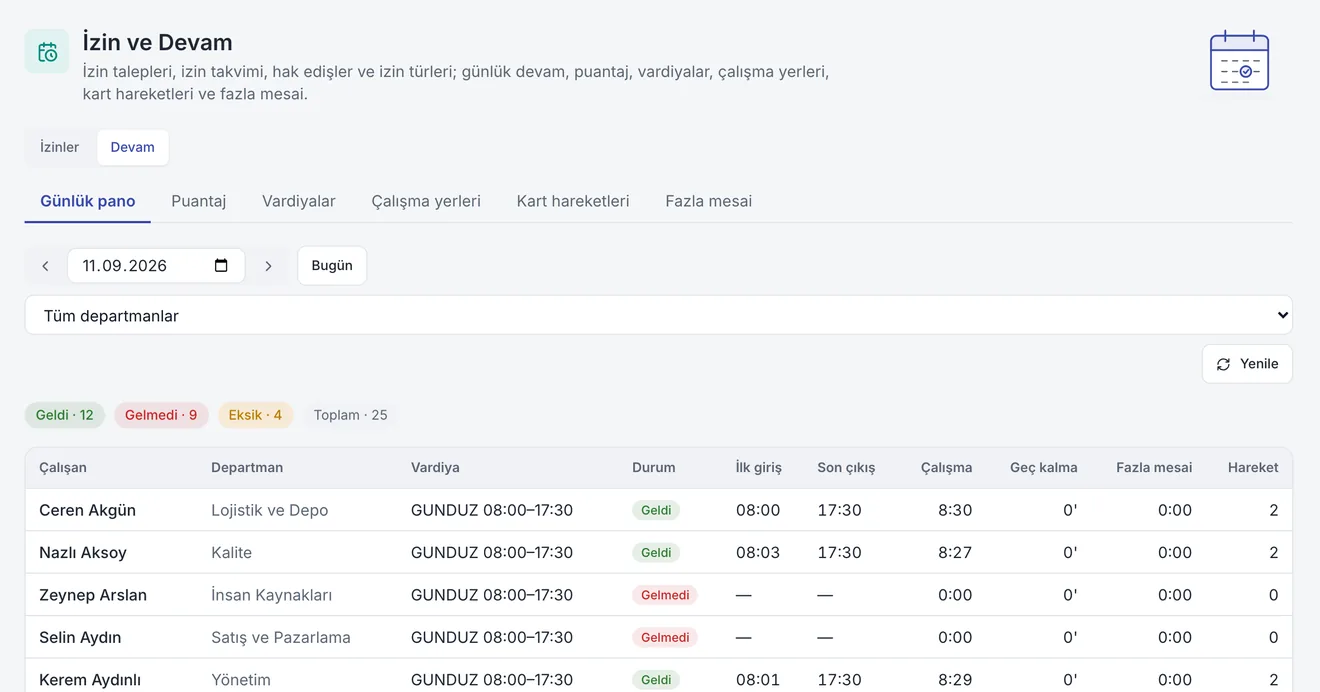Open the Puantaj tab
Viewport: 1320px width, 692px height.
199,201
